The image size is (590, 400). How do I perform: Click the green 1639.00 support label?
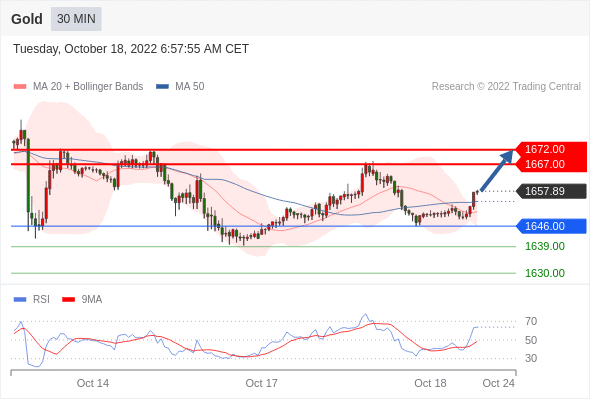coord(545,246)
